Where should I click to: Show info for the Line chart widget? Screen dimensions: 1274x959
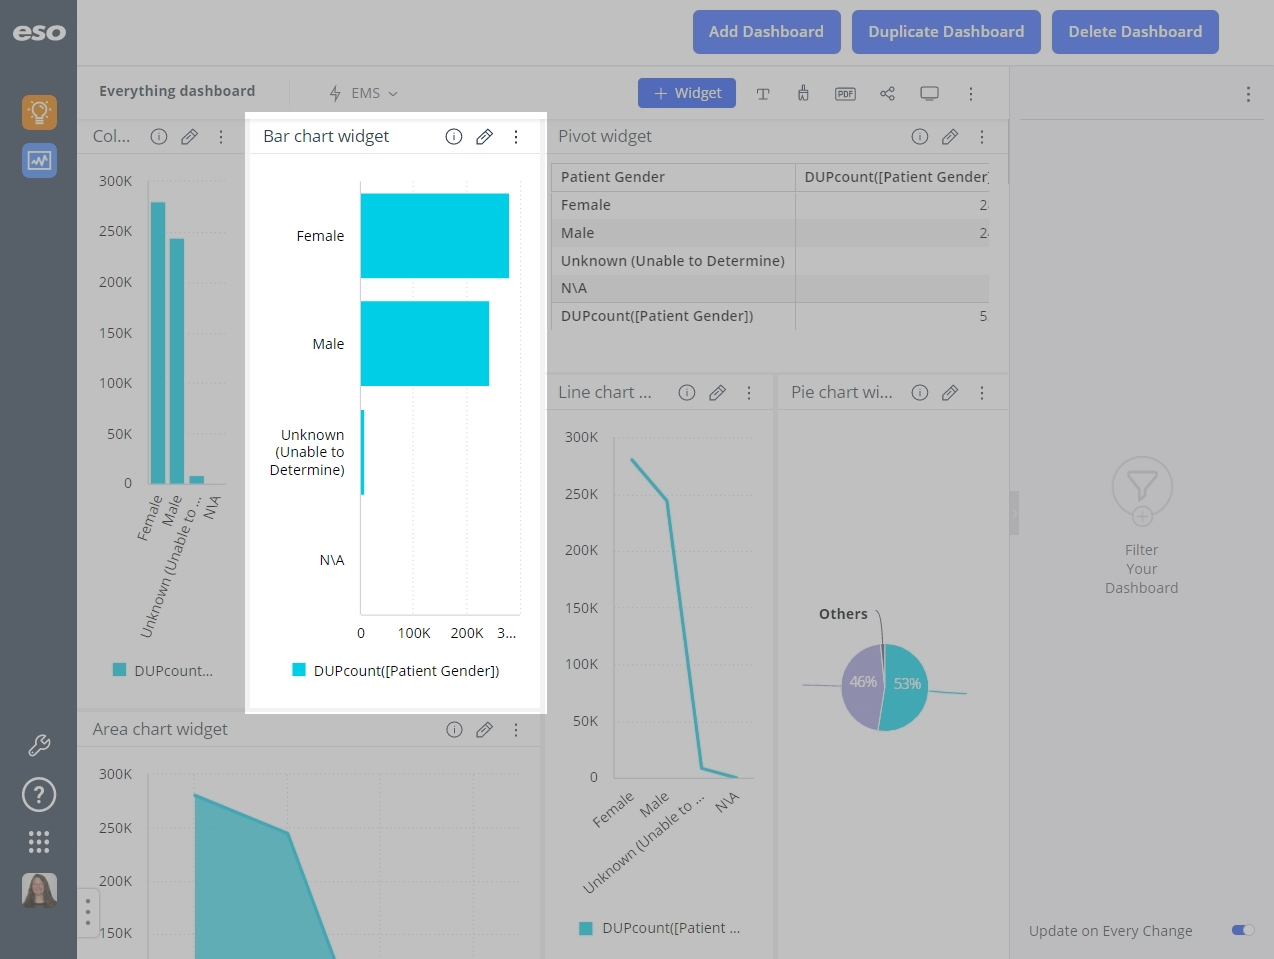(x=687, y=393)
